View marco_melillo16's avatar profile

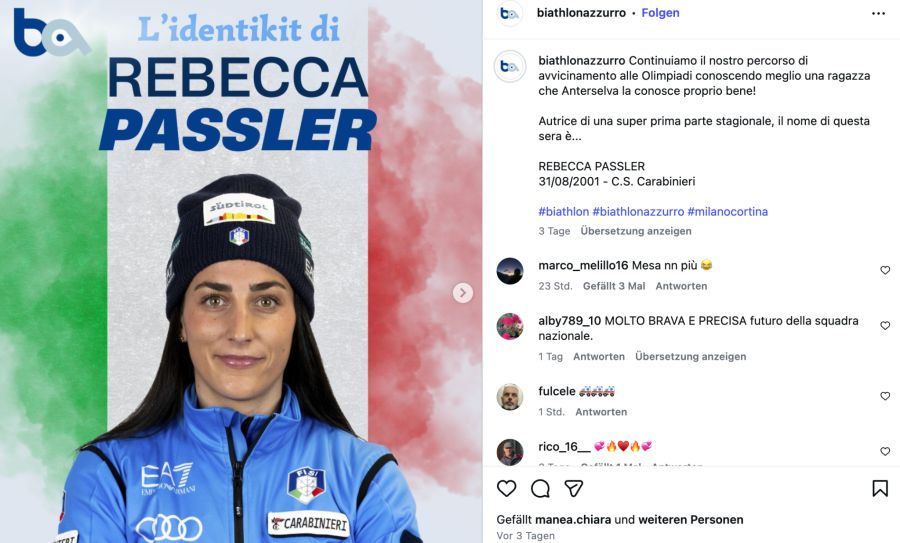(x=510, y=271)
